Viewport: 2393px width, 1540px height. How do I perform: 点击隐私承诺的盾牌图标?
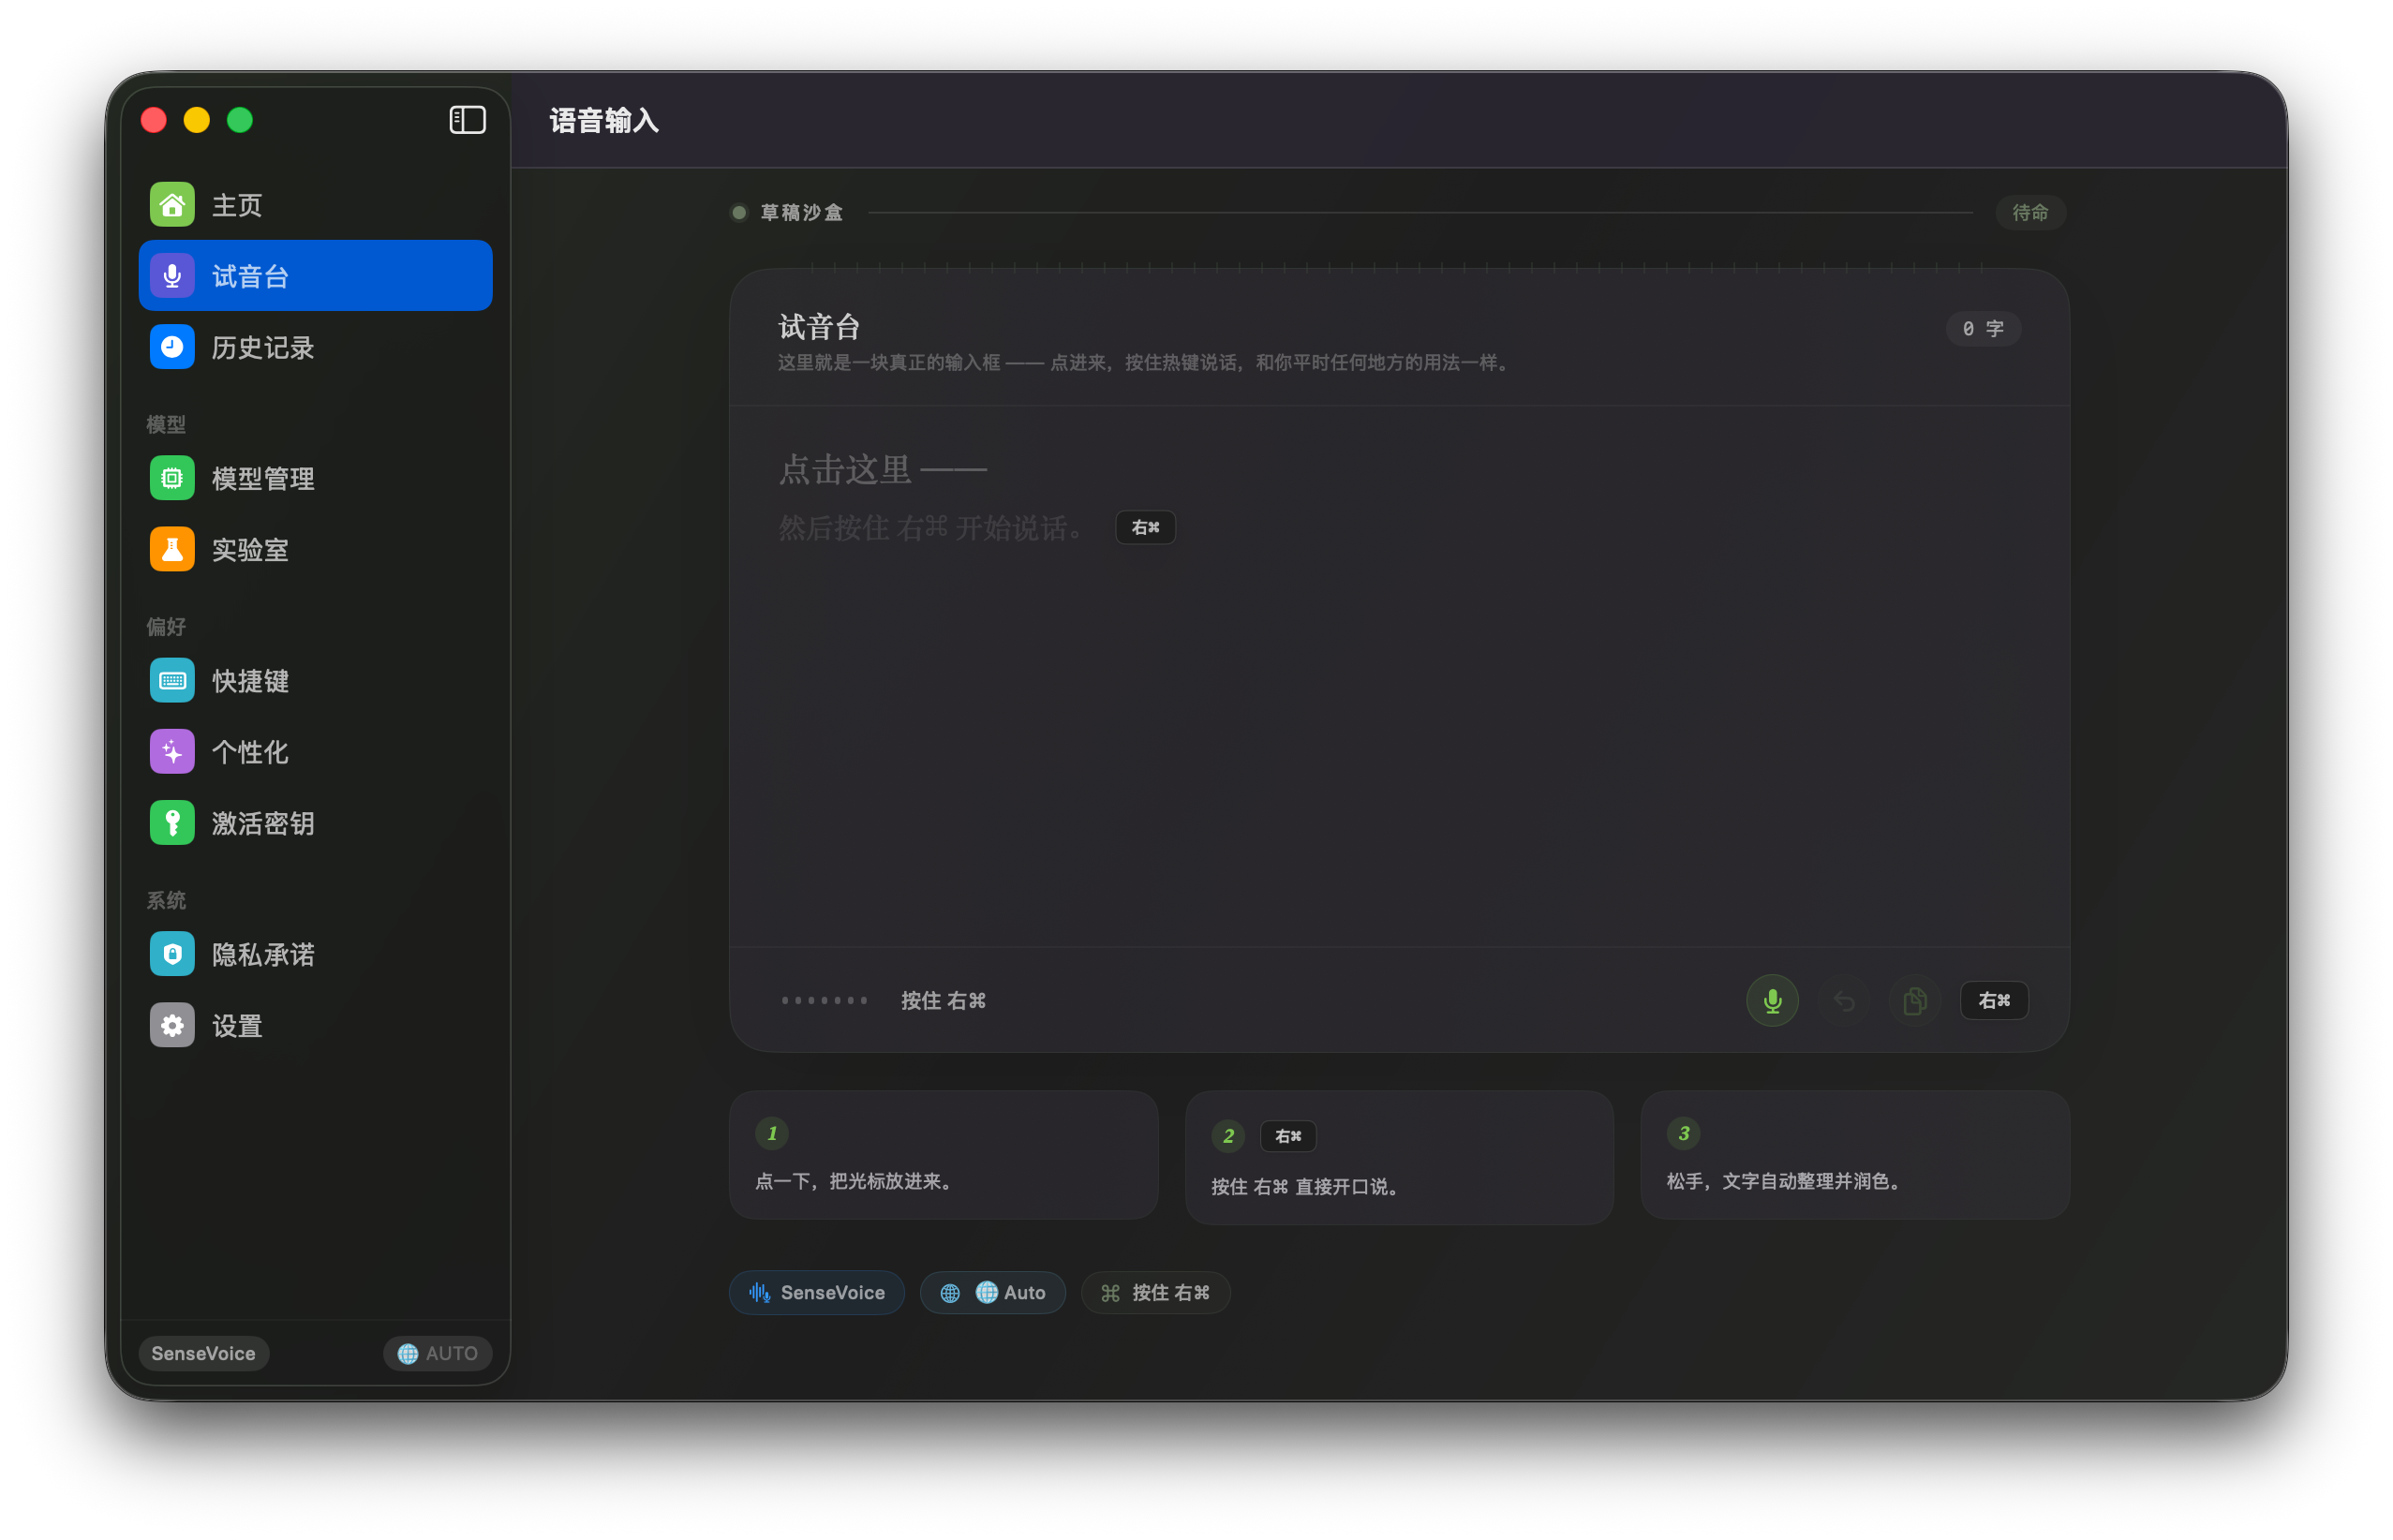tap(172, 954)
